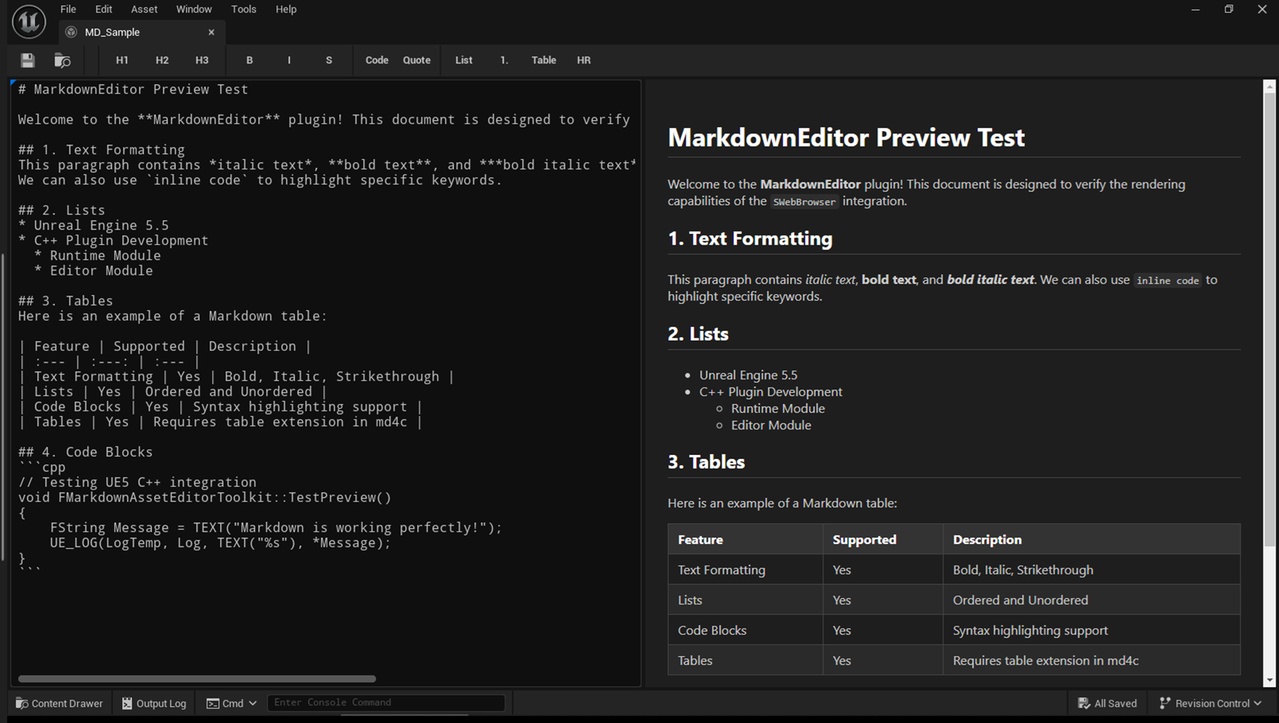Open the Window menu
Screen dimensions: 1279x723
pyautogui.click(x=194, y=9)
